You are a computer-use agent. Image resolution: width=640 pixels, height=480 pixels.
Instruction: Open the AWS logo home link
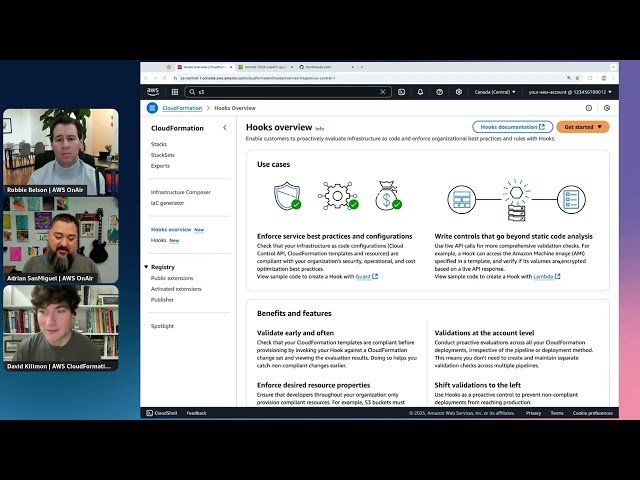point(153,92)
